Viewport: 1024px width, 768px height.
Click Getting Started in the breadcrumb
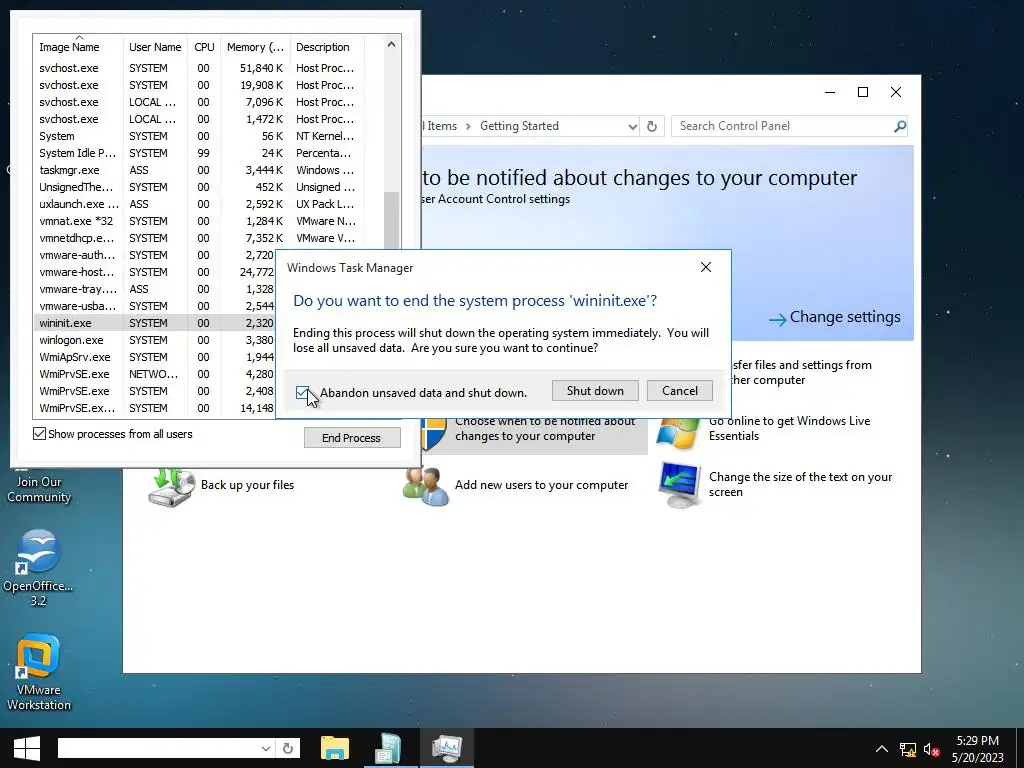pos(519,126)
